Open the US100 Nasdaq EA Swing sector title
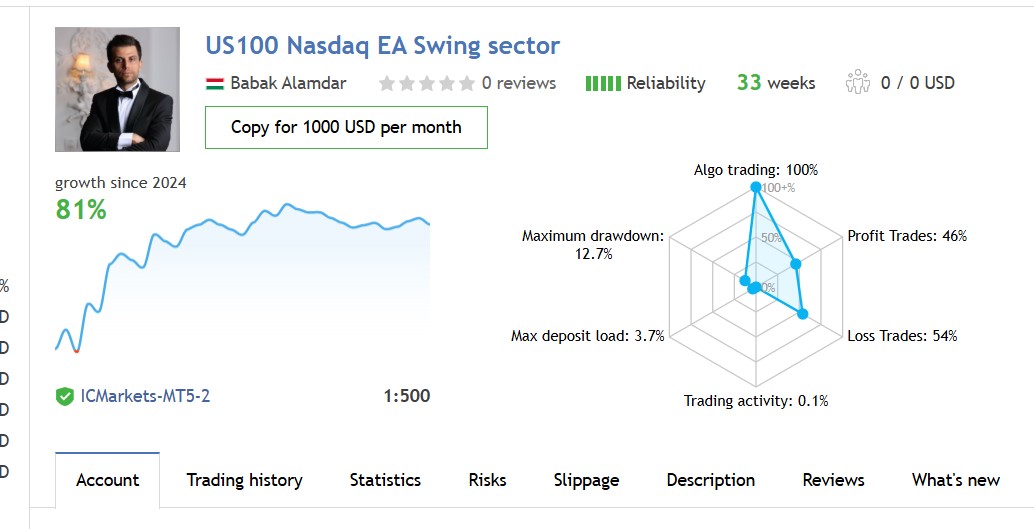The image size is (1034, 529). 382,45
